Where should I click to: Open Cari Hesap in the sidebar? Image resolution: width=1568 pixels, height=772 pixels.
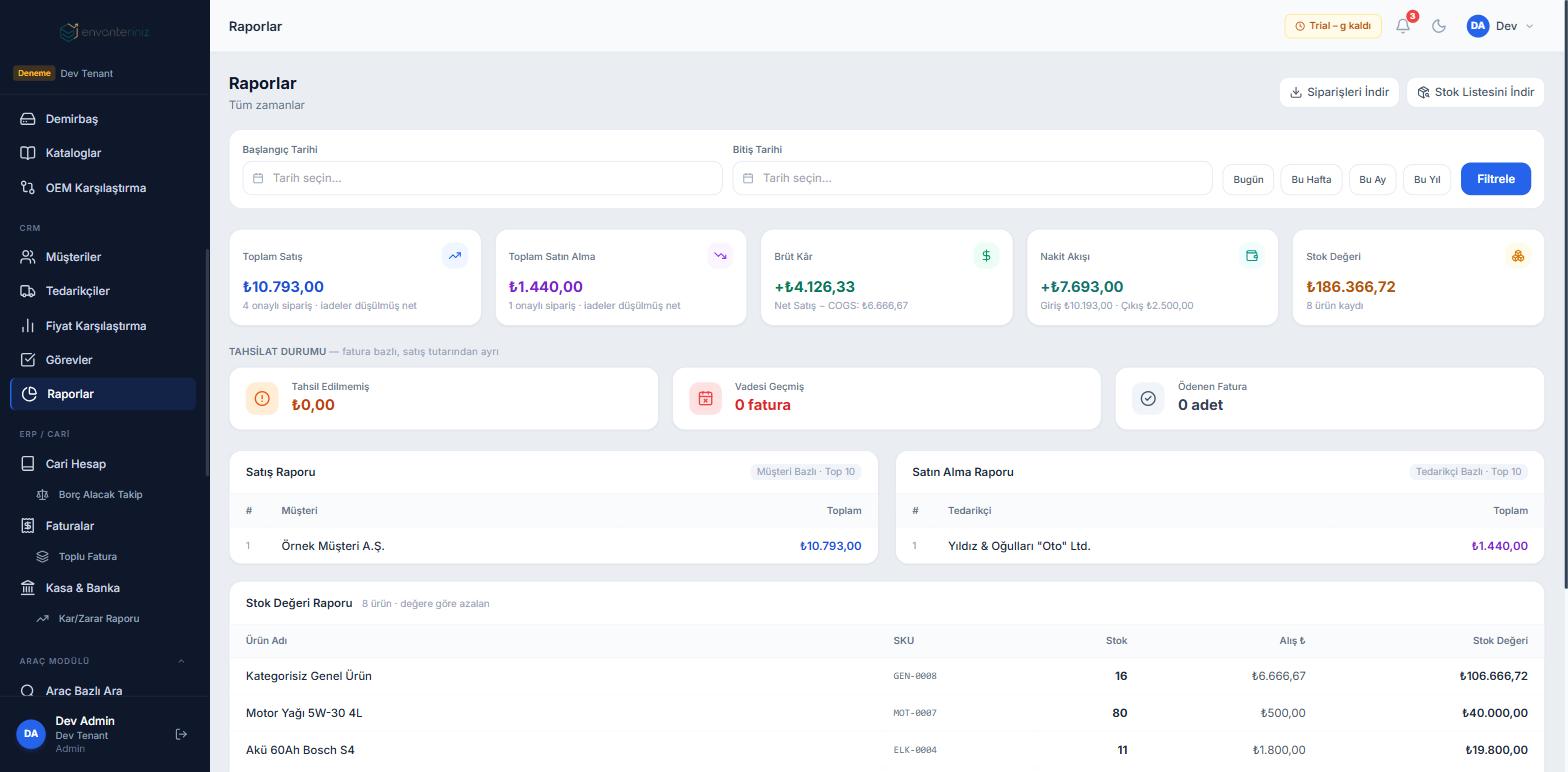(103, 464)
